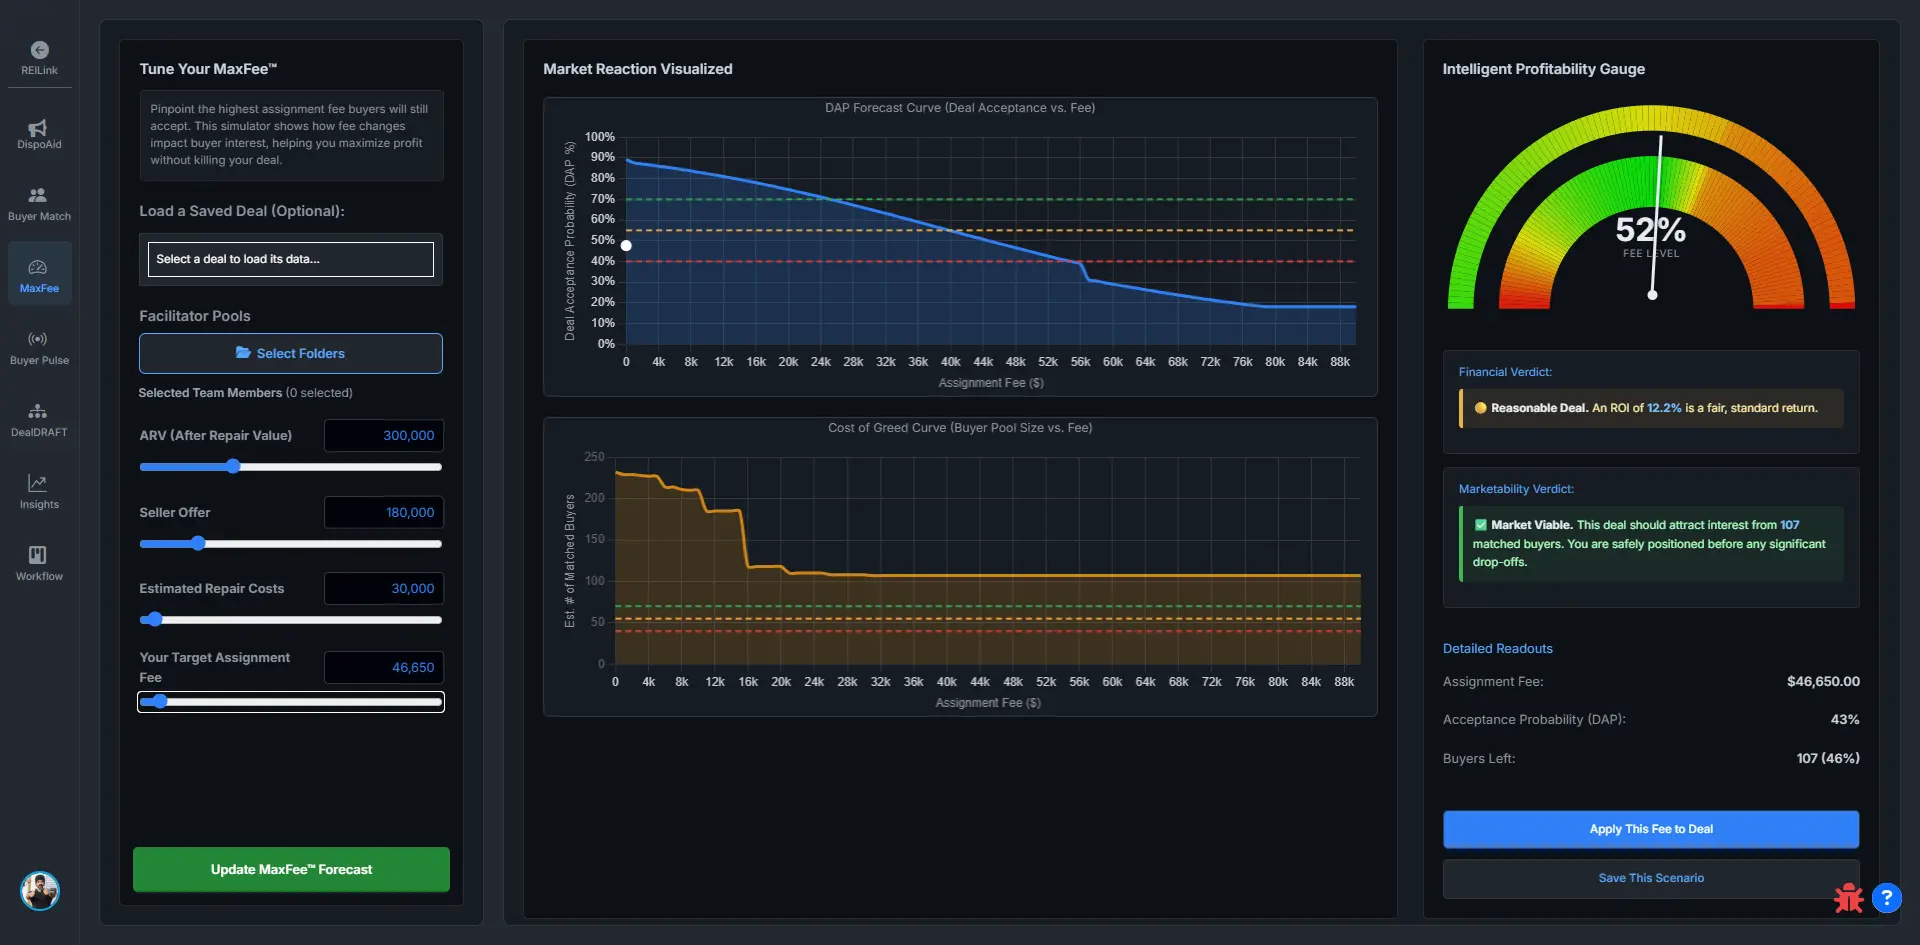The image size is (1920, 945).
Task: Click the Market Viable verdict message
Action: coord(1651,543)
